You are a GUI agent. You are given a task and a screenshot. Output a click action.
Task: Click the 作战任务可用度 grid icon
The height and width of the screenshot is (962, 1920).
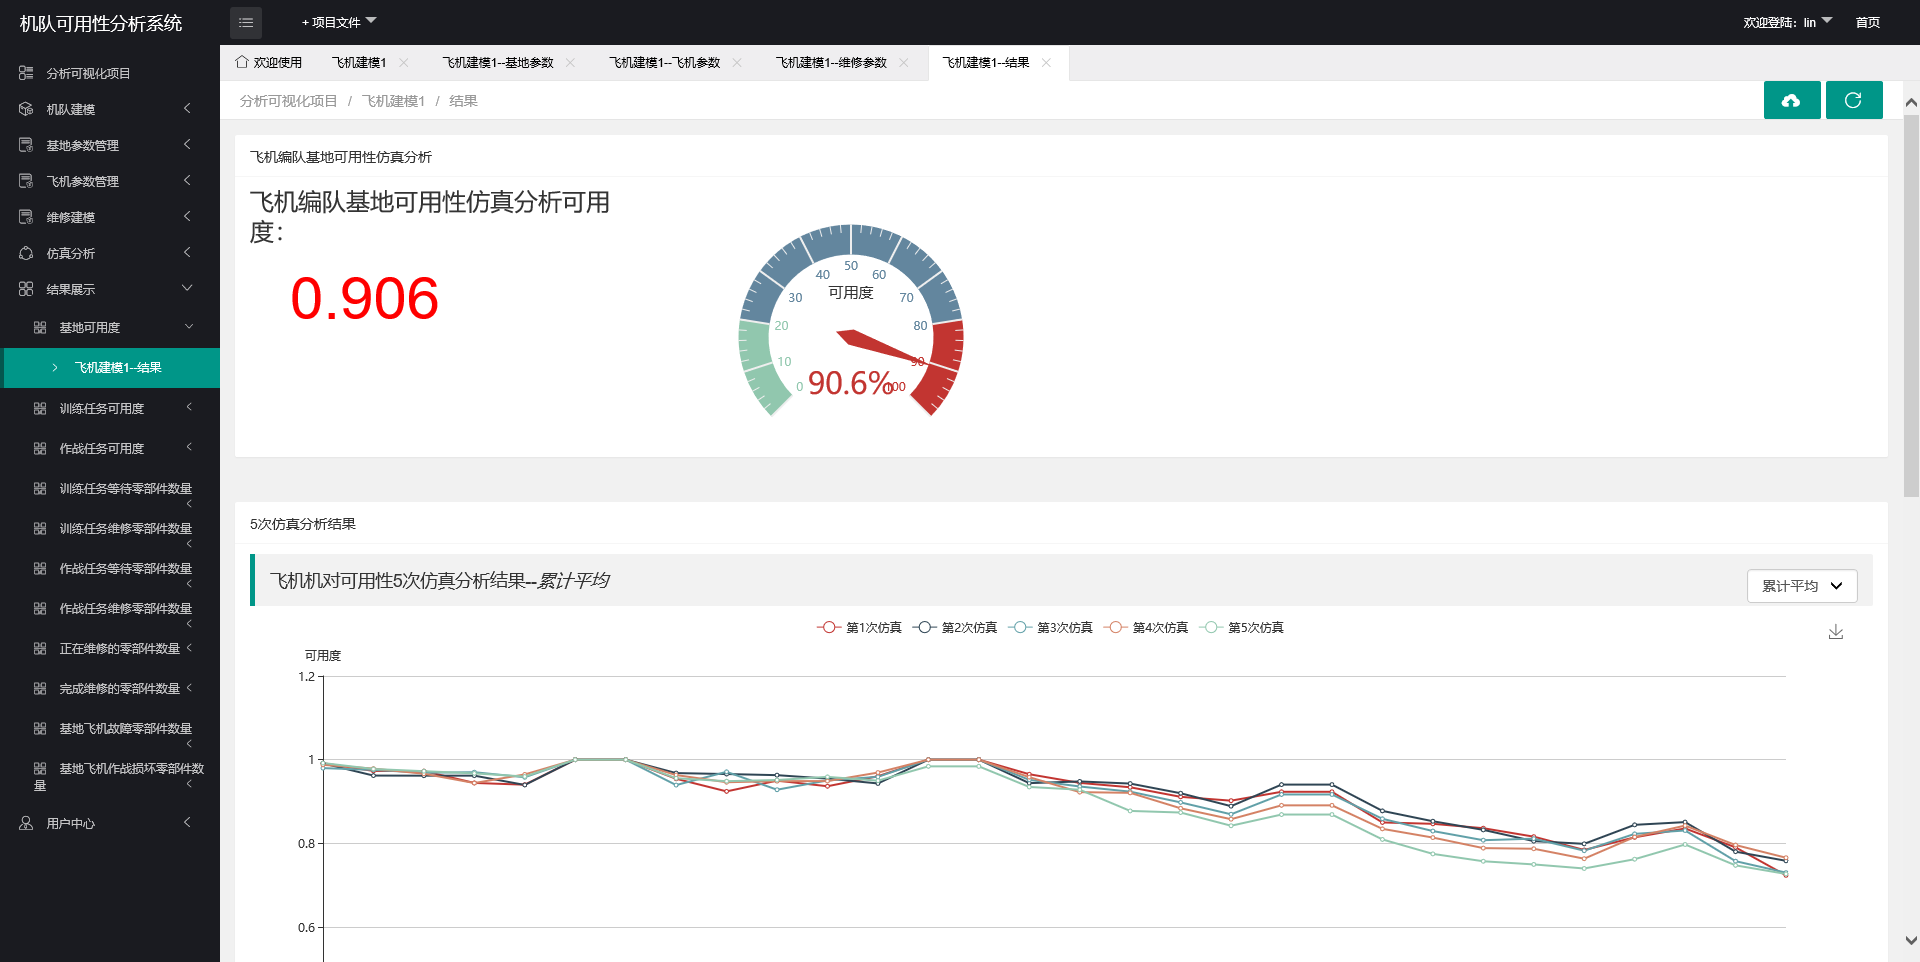40,448
